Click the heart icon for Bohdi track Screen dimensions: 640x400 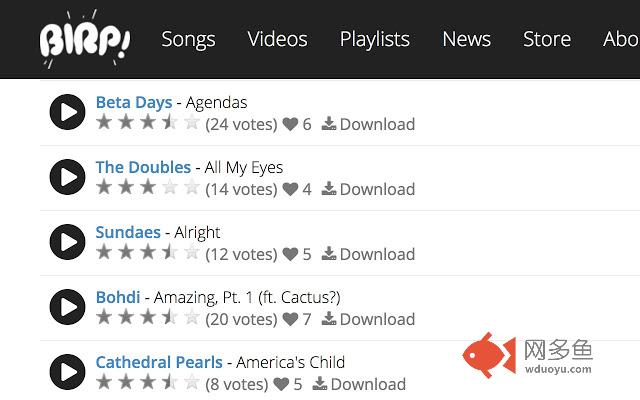click(x=290, y=320)
